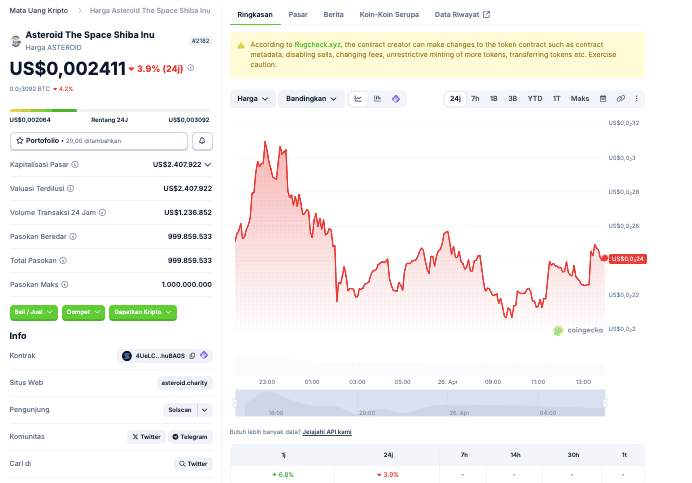
Task: Open the Dapatkan Kripto dropdown
Action: pyautogui.click(x=143, y=312)
